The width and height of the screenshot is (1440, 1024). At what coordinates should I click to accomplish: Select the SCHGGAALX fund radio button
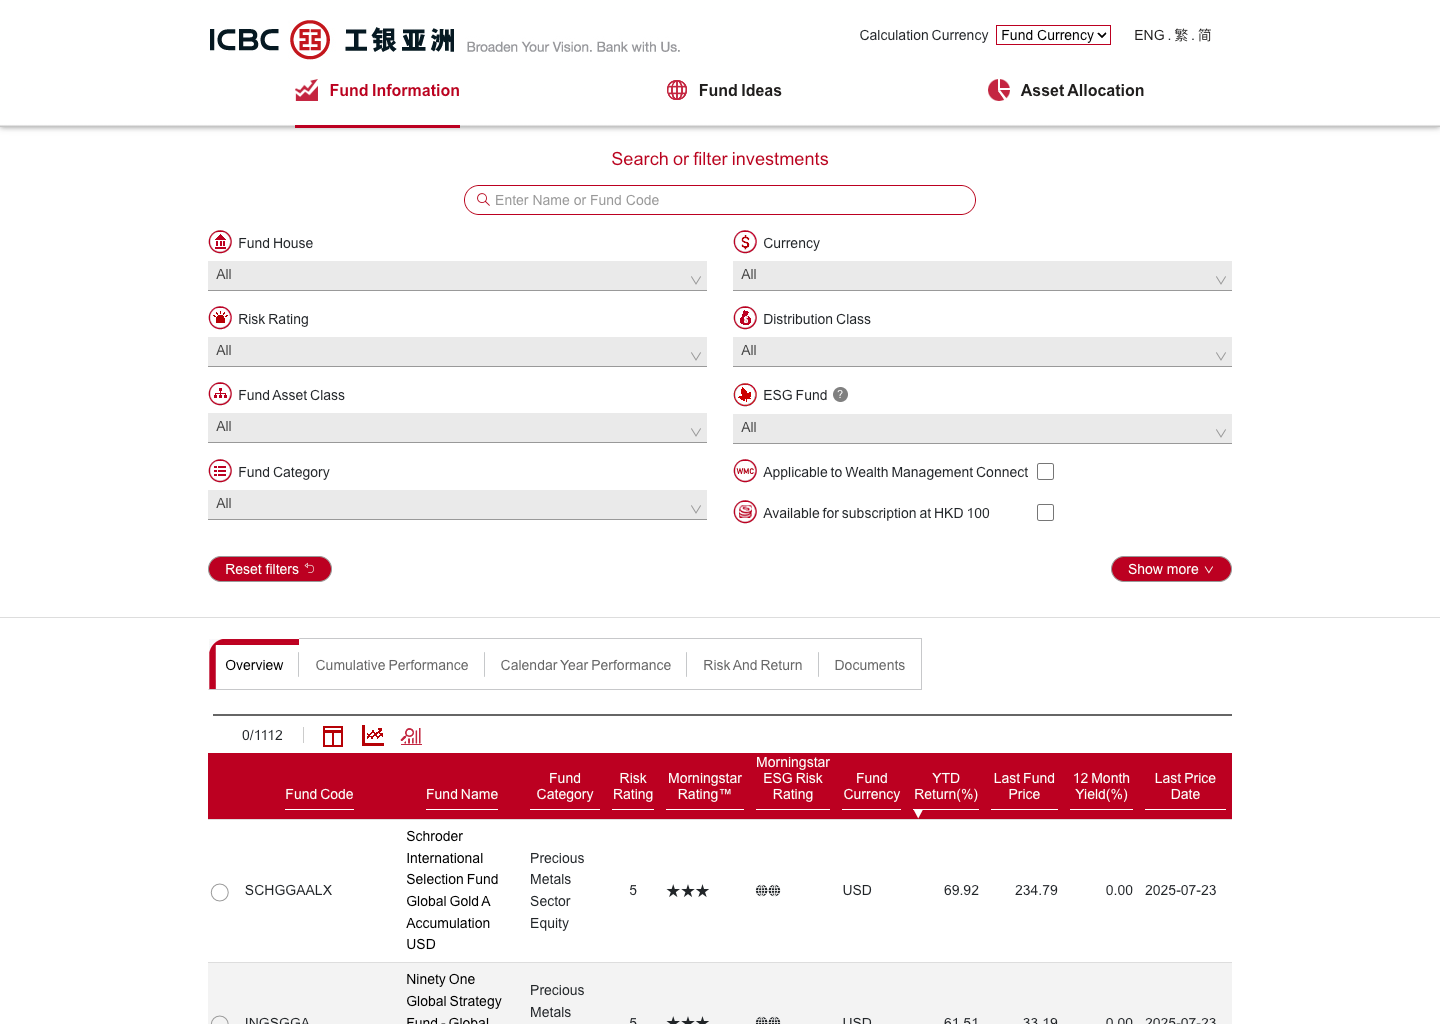pos(220,892)
